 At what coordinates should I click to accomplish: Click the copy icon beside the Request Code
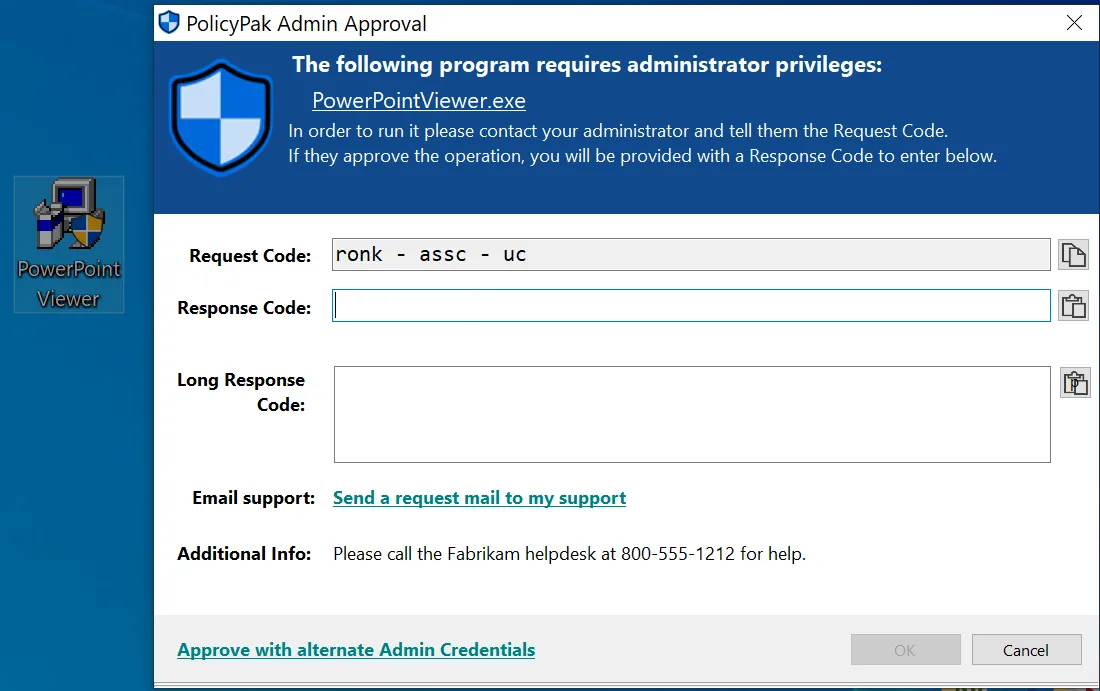pos(1073,254)
